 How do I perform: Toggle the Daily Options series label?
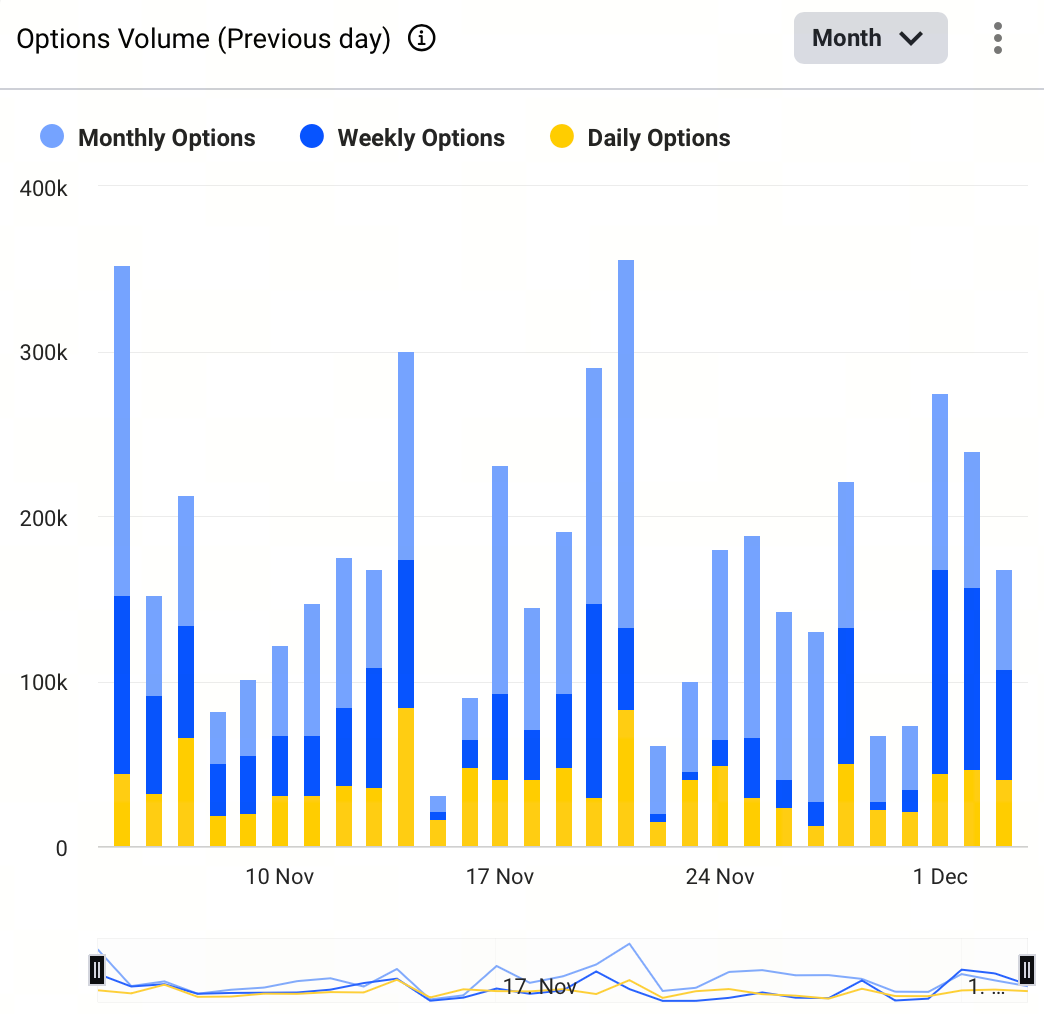coord(658,138)
